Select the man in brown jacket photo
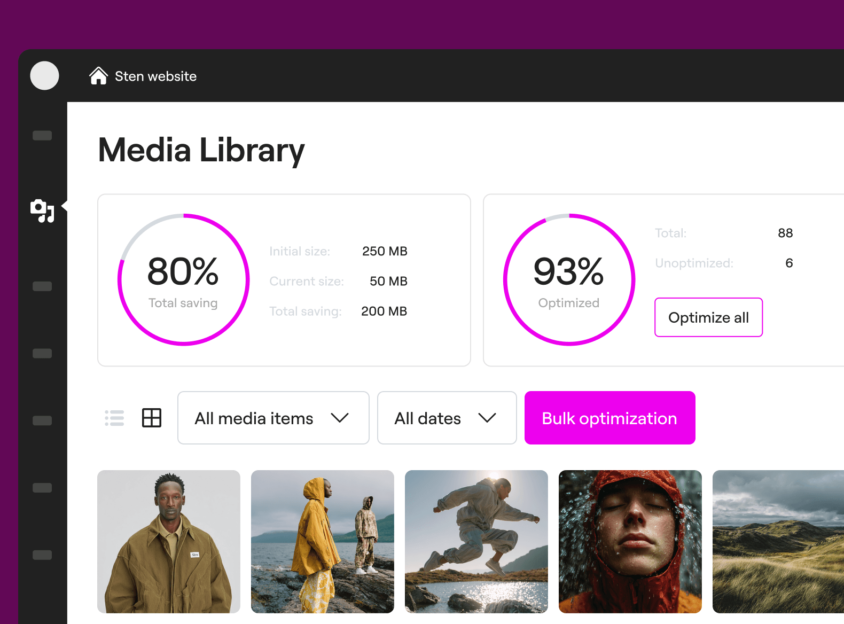Image resolution: width=844 pixels, height=624 pixels. click(x=168, y=541)
